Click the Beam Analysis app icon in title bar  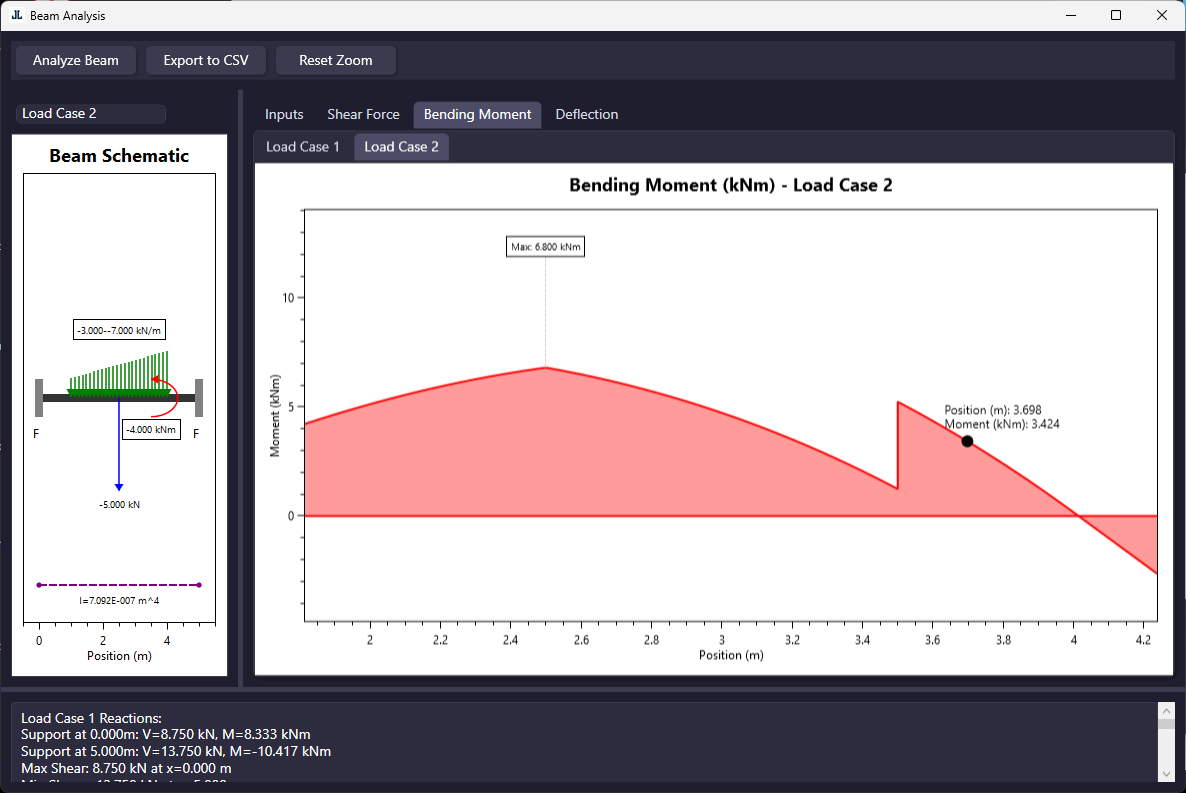click(17, 16)
